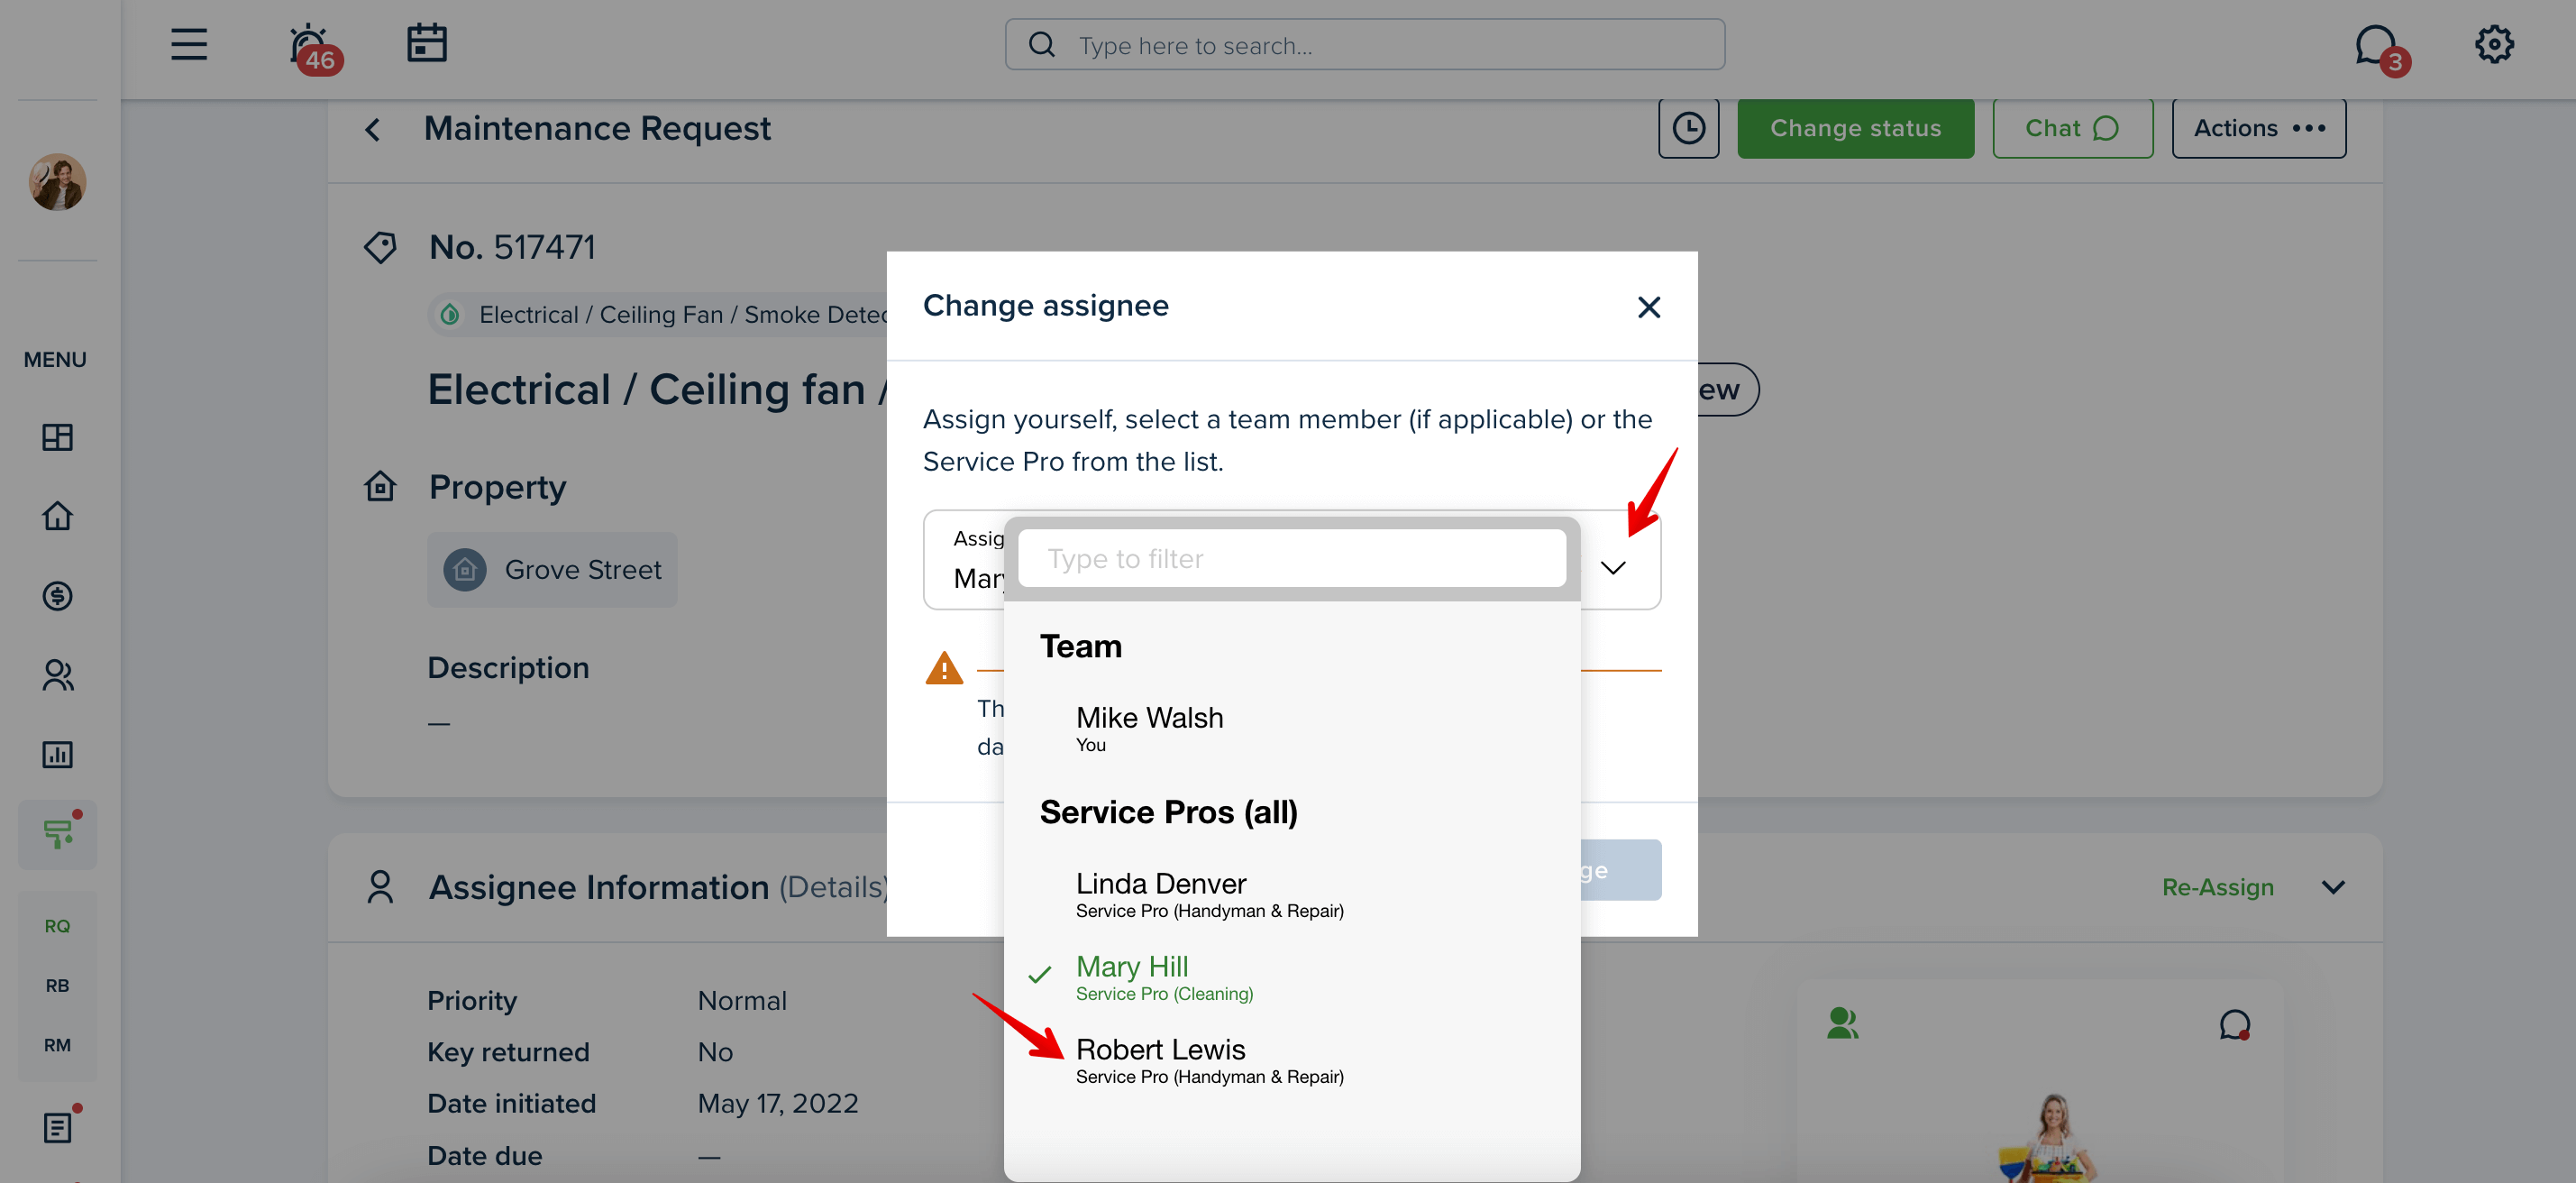Click the Grove Street property chip
Image resolution: width=2576 pixels, height=1183 pixels.
tap(552, 569)
